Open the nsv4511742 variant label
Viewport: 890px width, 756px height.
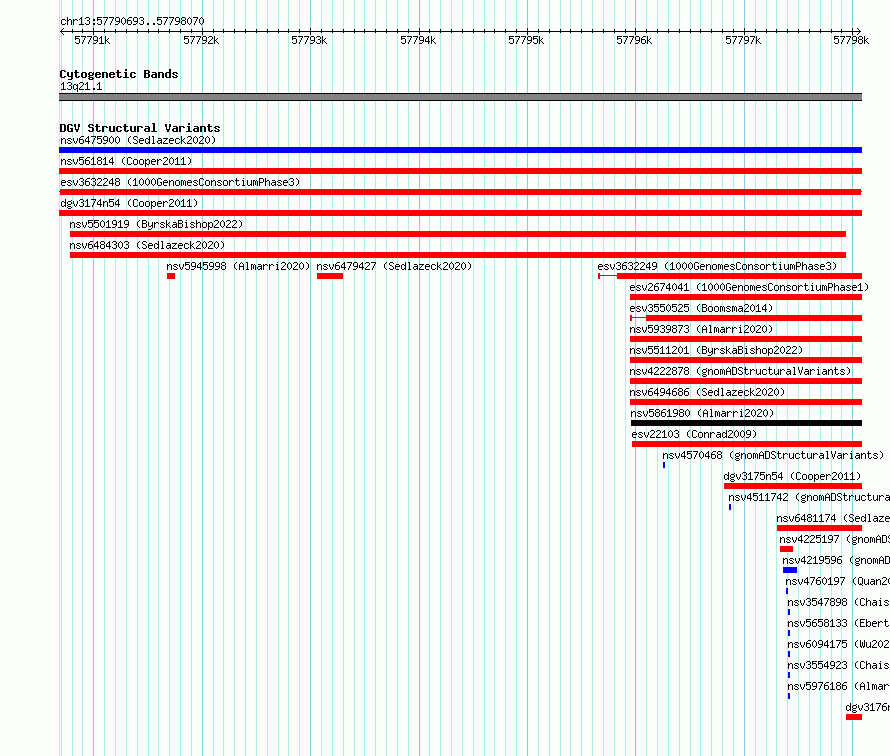[x=809, y=497]
